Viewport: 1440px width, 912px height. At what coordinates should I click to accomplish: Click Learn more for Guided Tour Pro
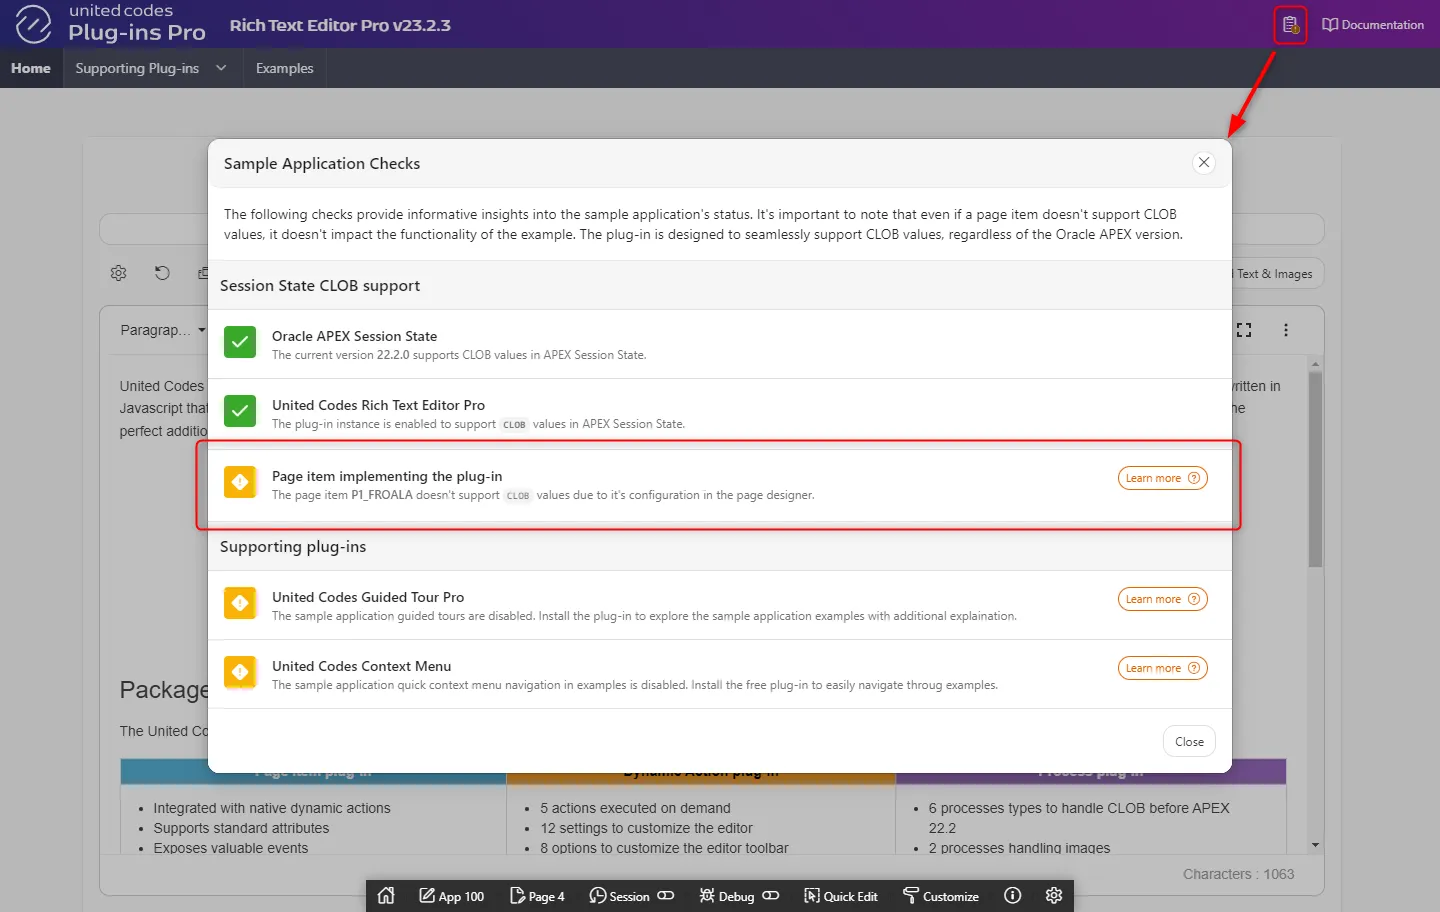[x=1162, y=599]
